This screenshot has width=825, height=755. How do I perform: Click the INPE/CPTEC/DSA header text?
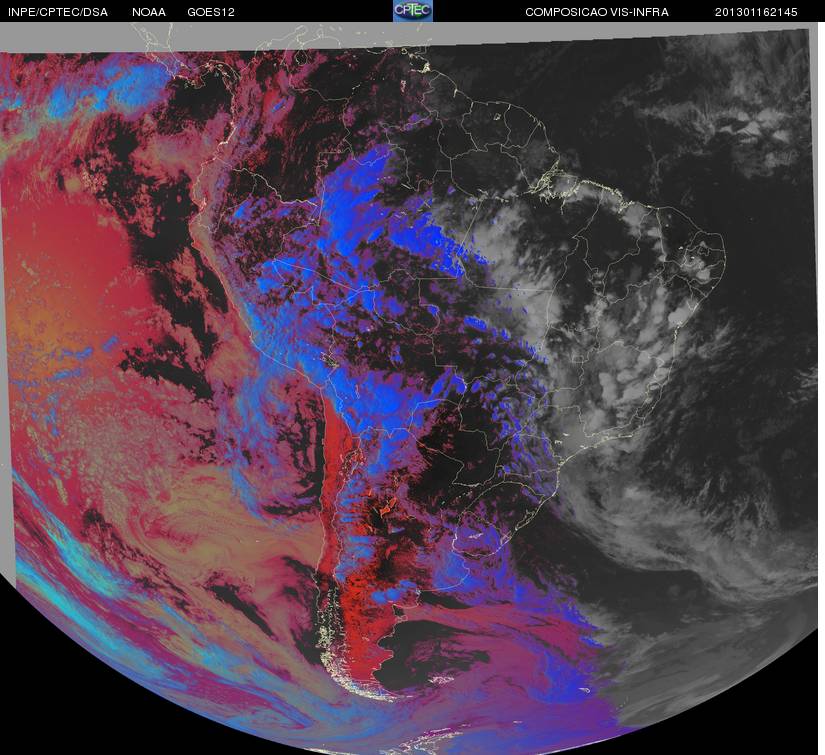pyautogui.click(x=58, y=12)
